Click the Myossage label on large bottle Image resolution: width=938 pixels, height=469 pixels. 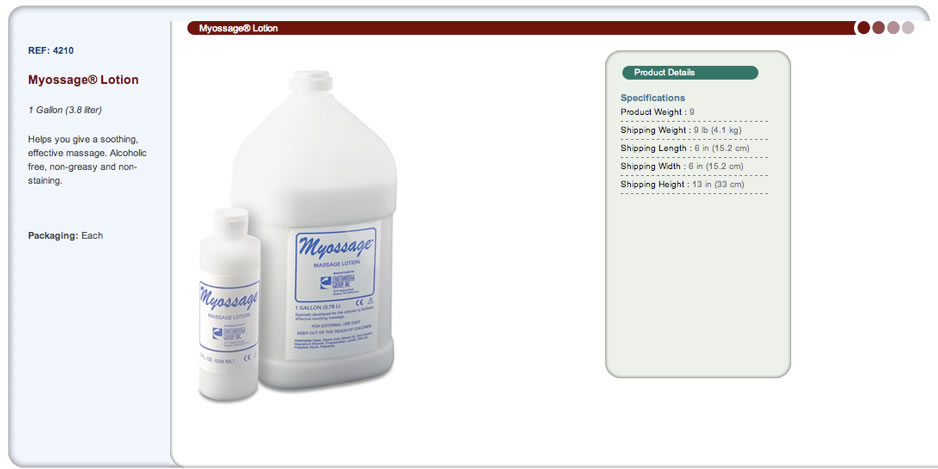336,264
